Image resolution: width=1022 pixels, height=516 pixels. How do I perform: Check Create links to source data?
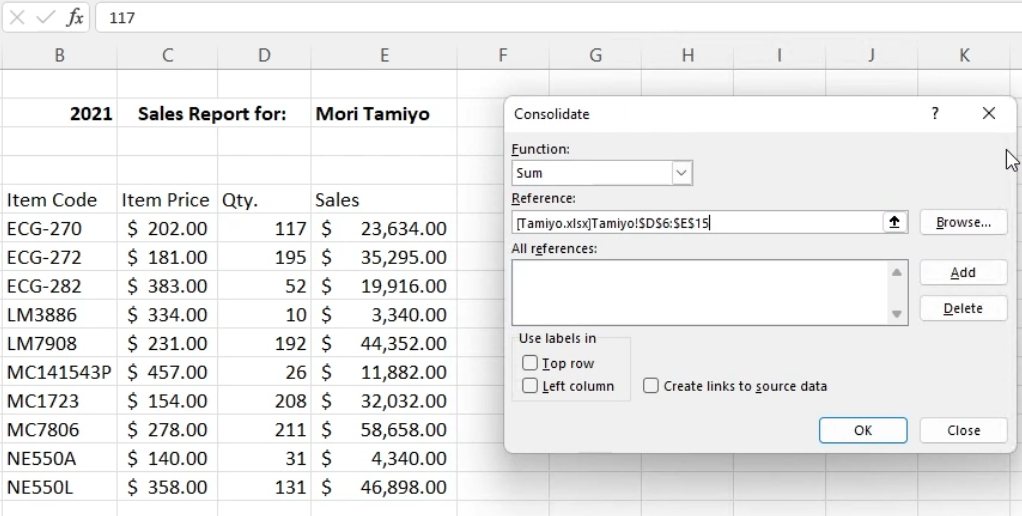pyautogui.click(x=650, y=386)
